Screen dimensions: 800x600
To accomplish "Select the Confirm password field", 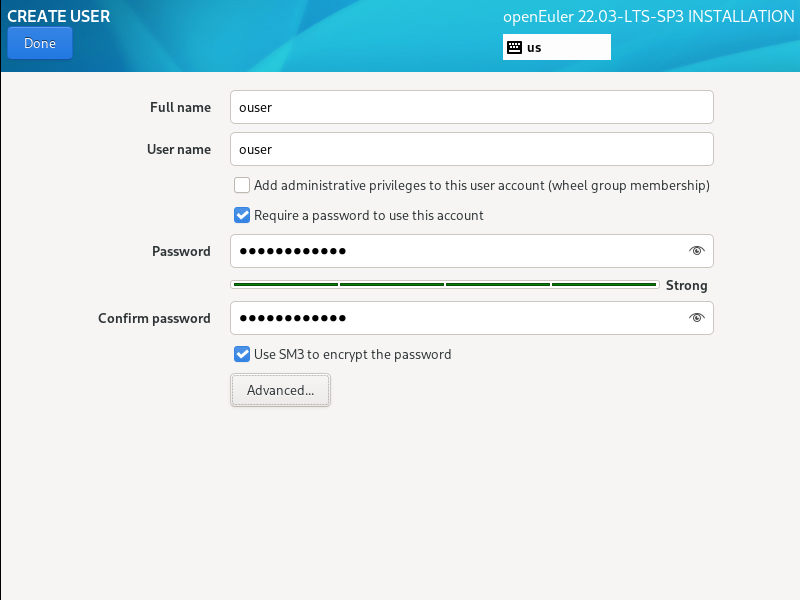I will click(x=455, y=318).
